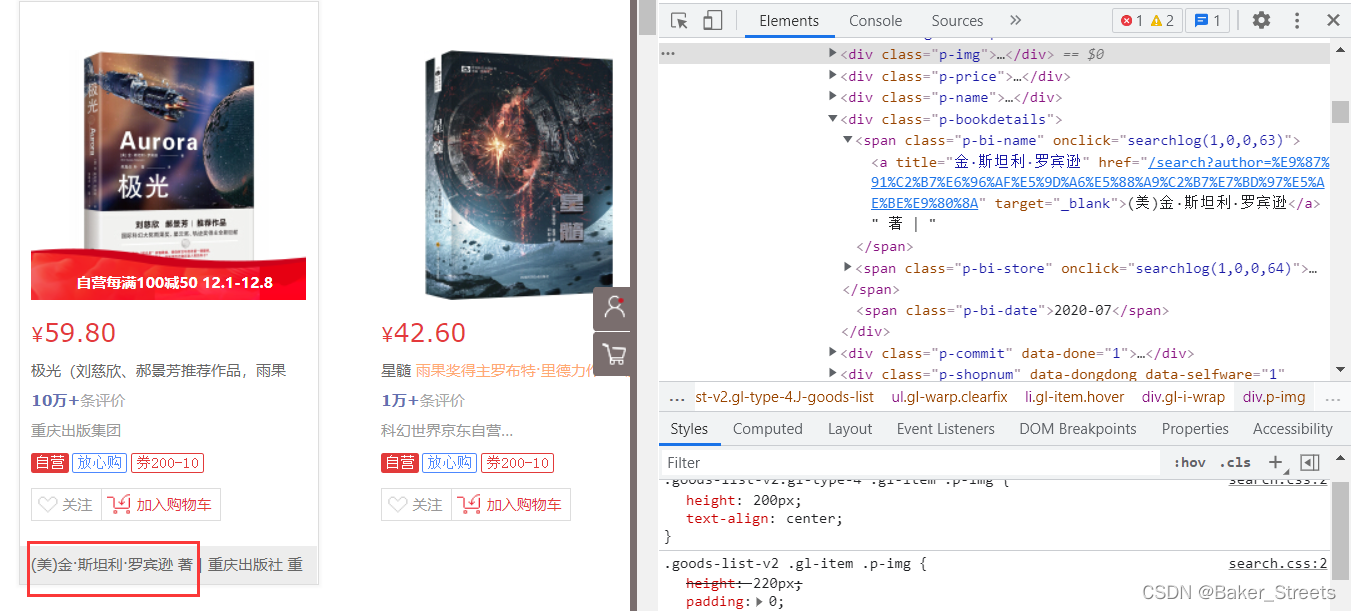
Task: Open the Layout pane tab
Action: click(850, 429)
